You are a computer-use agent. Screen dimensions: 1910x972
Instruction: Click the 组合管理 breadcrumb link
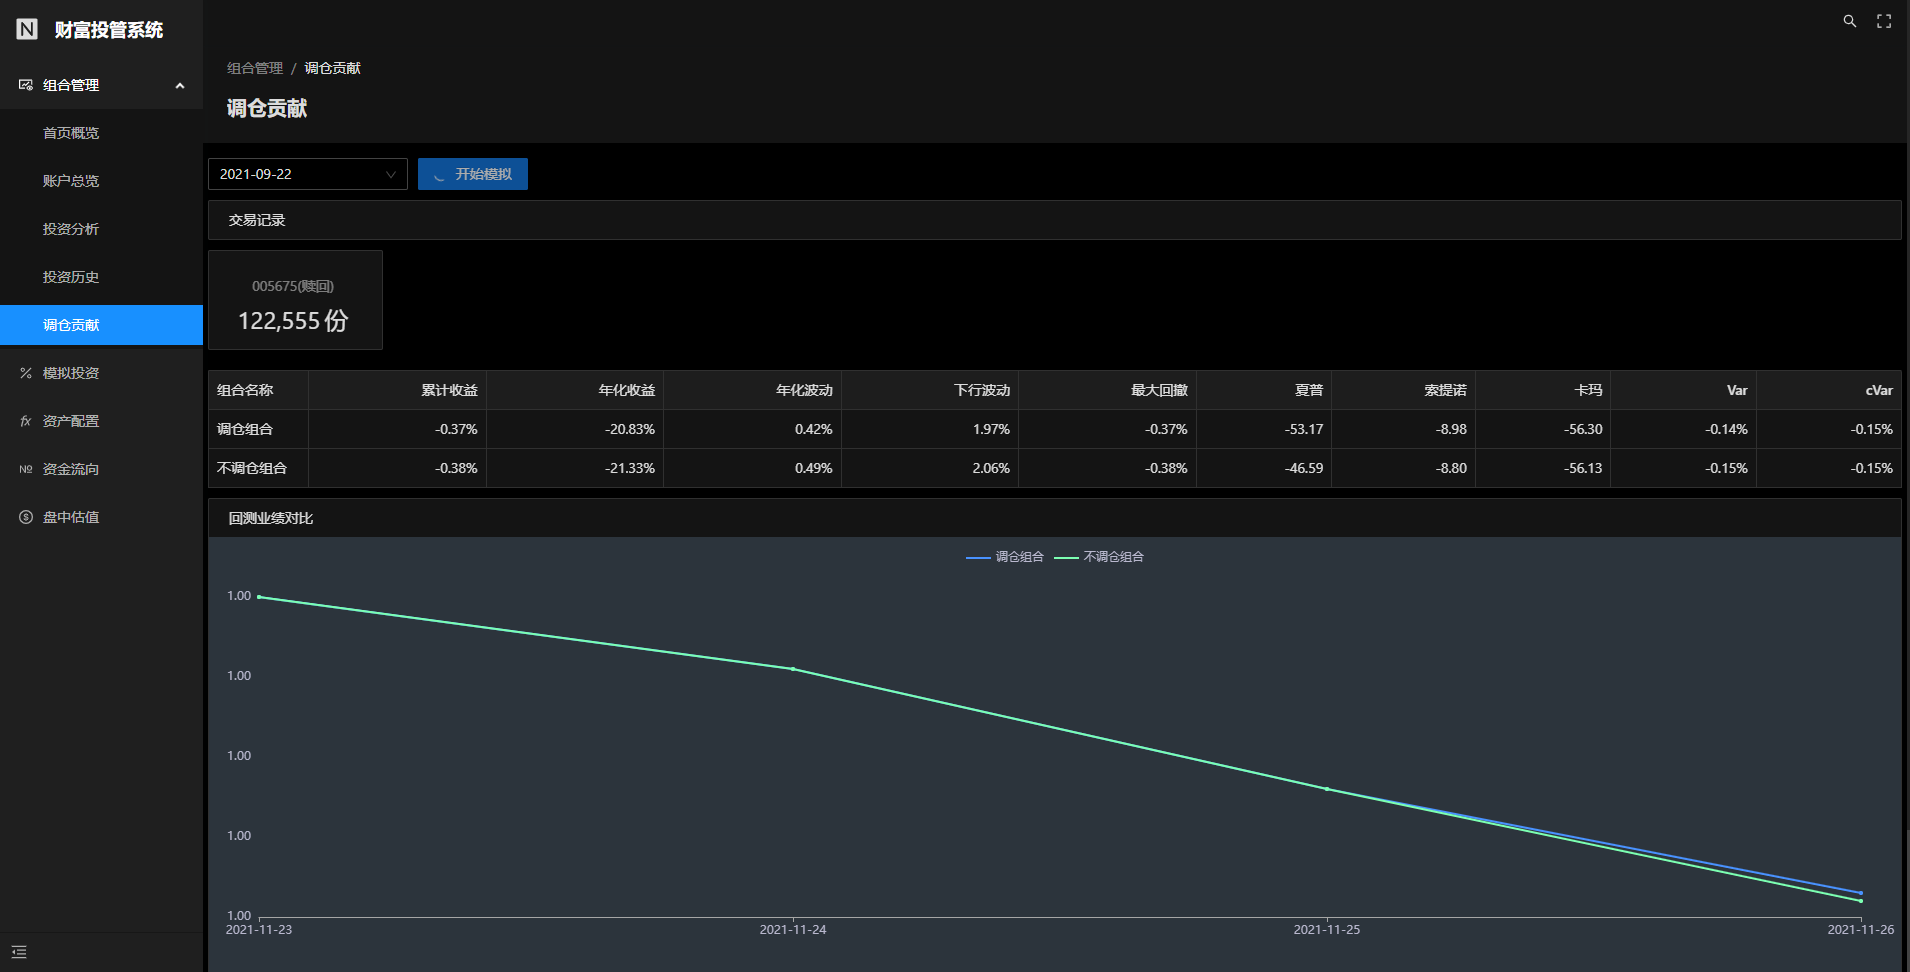click(x=255, y=68)
